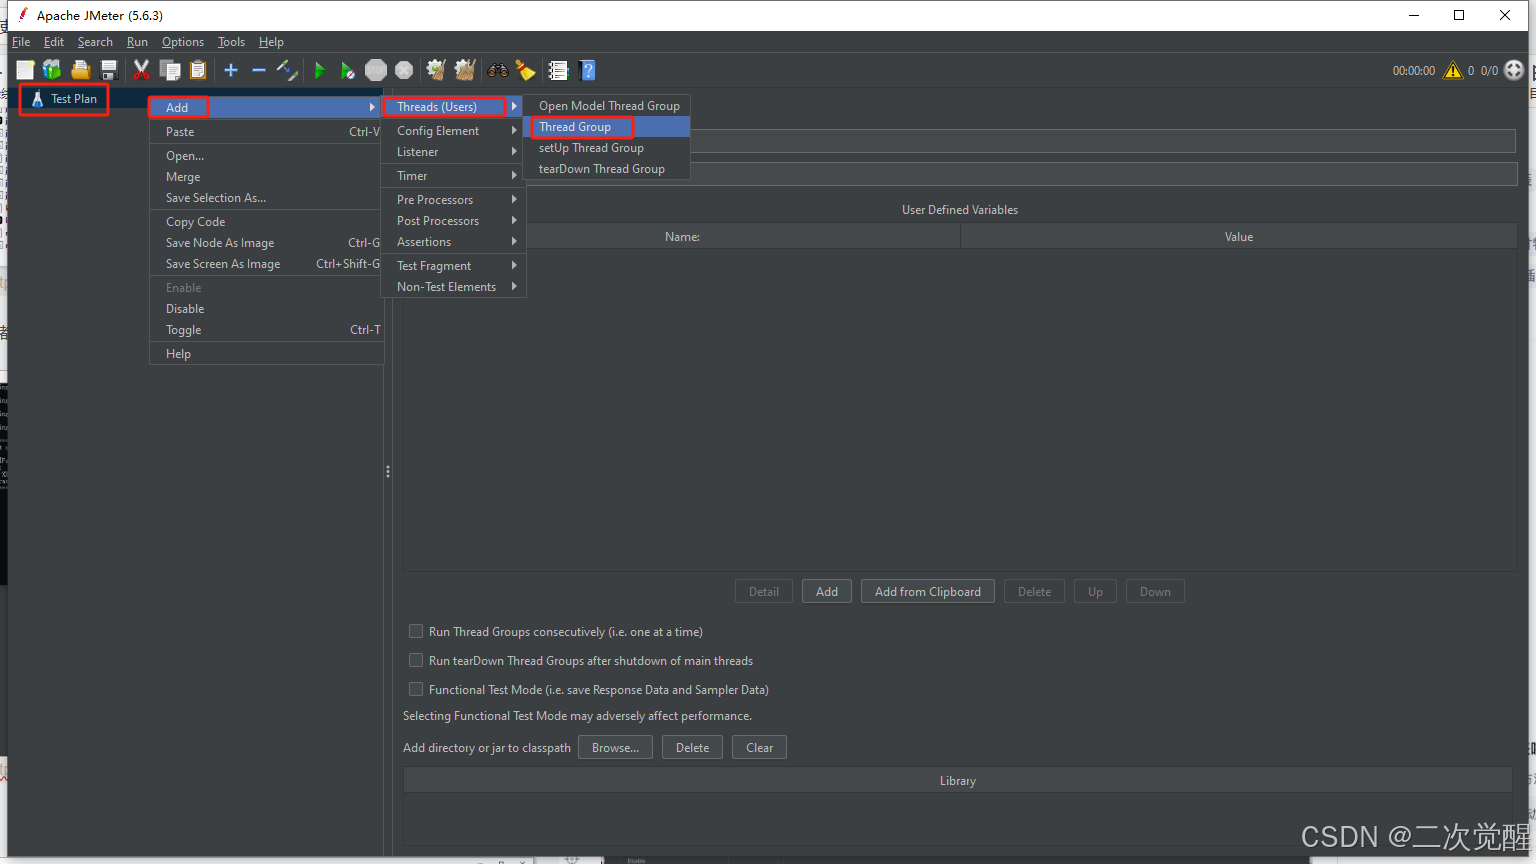The image size is (1536, 864).
Task: Expand the Test Fragment submenu
Action: (453, 266)
